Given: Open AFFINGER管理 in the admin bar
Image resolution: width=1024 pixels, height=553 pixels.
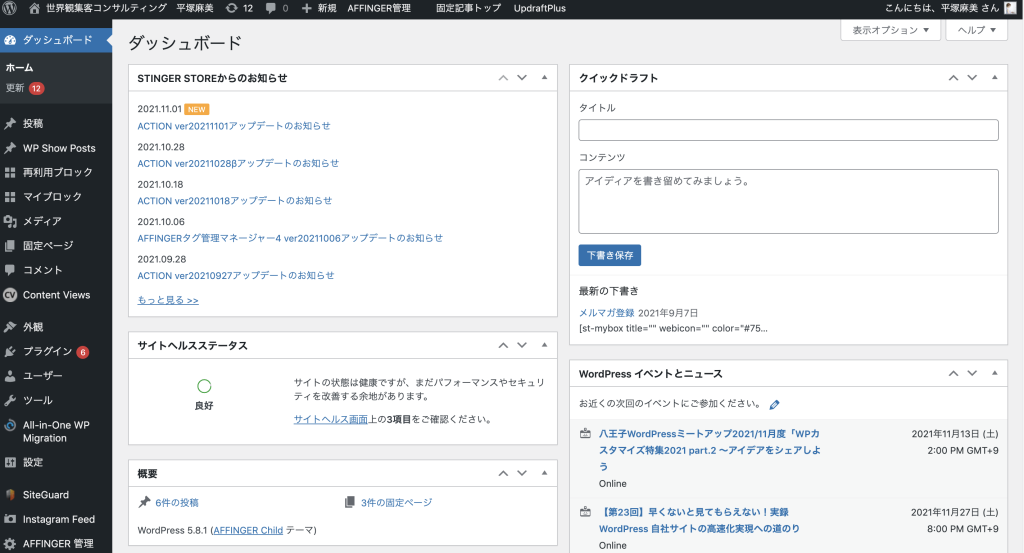Looking at the screenshot, I should tap(379, 8).
